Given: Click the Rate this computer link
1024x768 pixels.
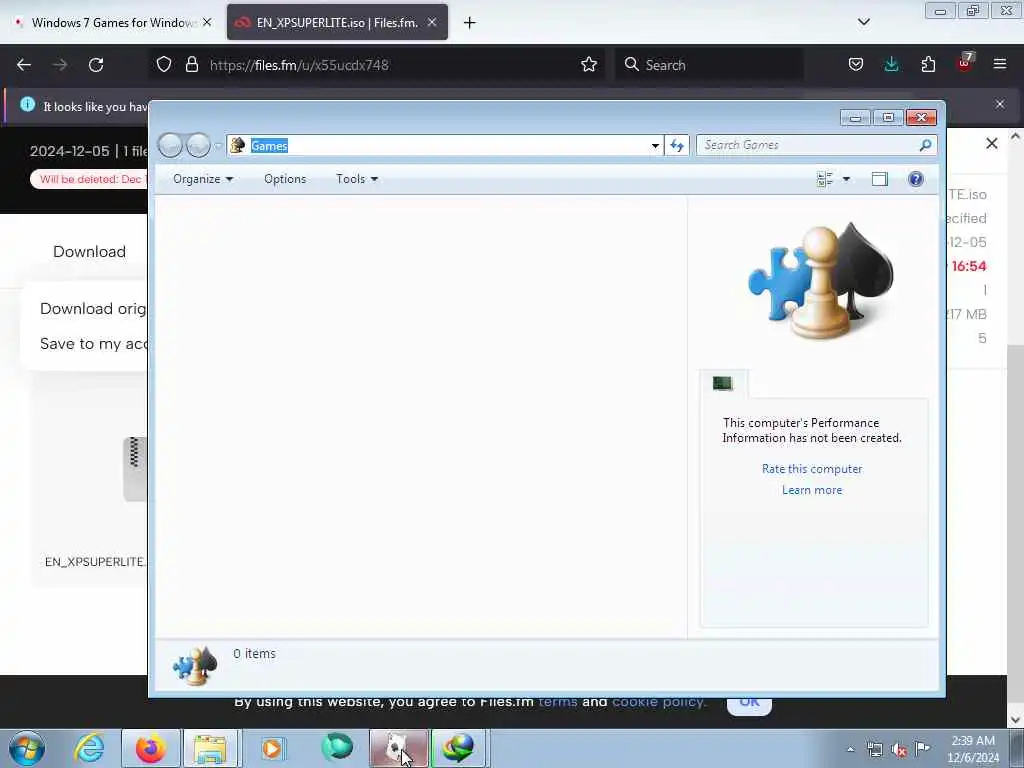Looking at the screenshot, I should click(x=812, y=469).
